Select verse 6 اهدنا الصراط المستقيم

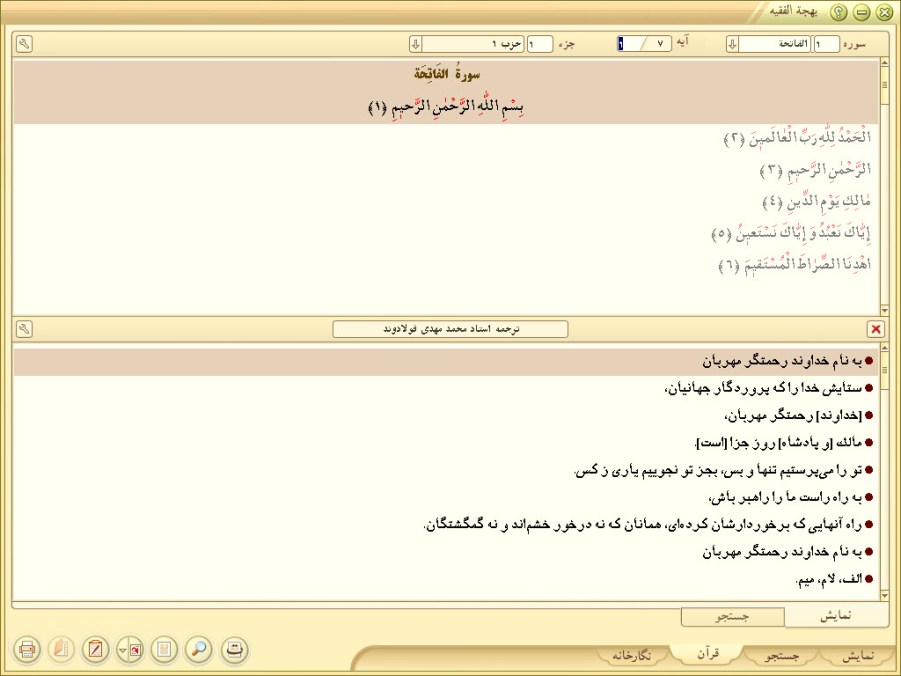pos(795,264)
